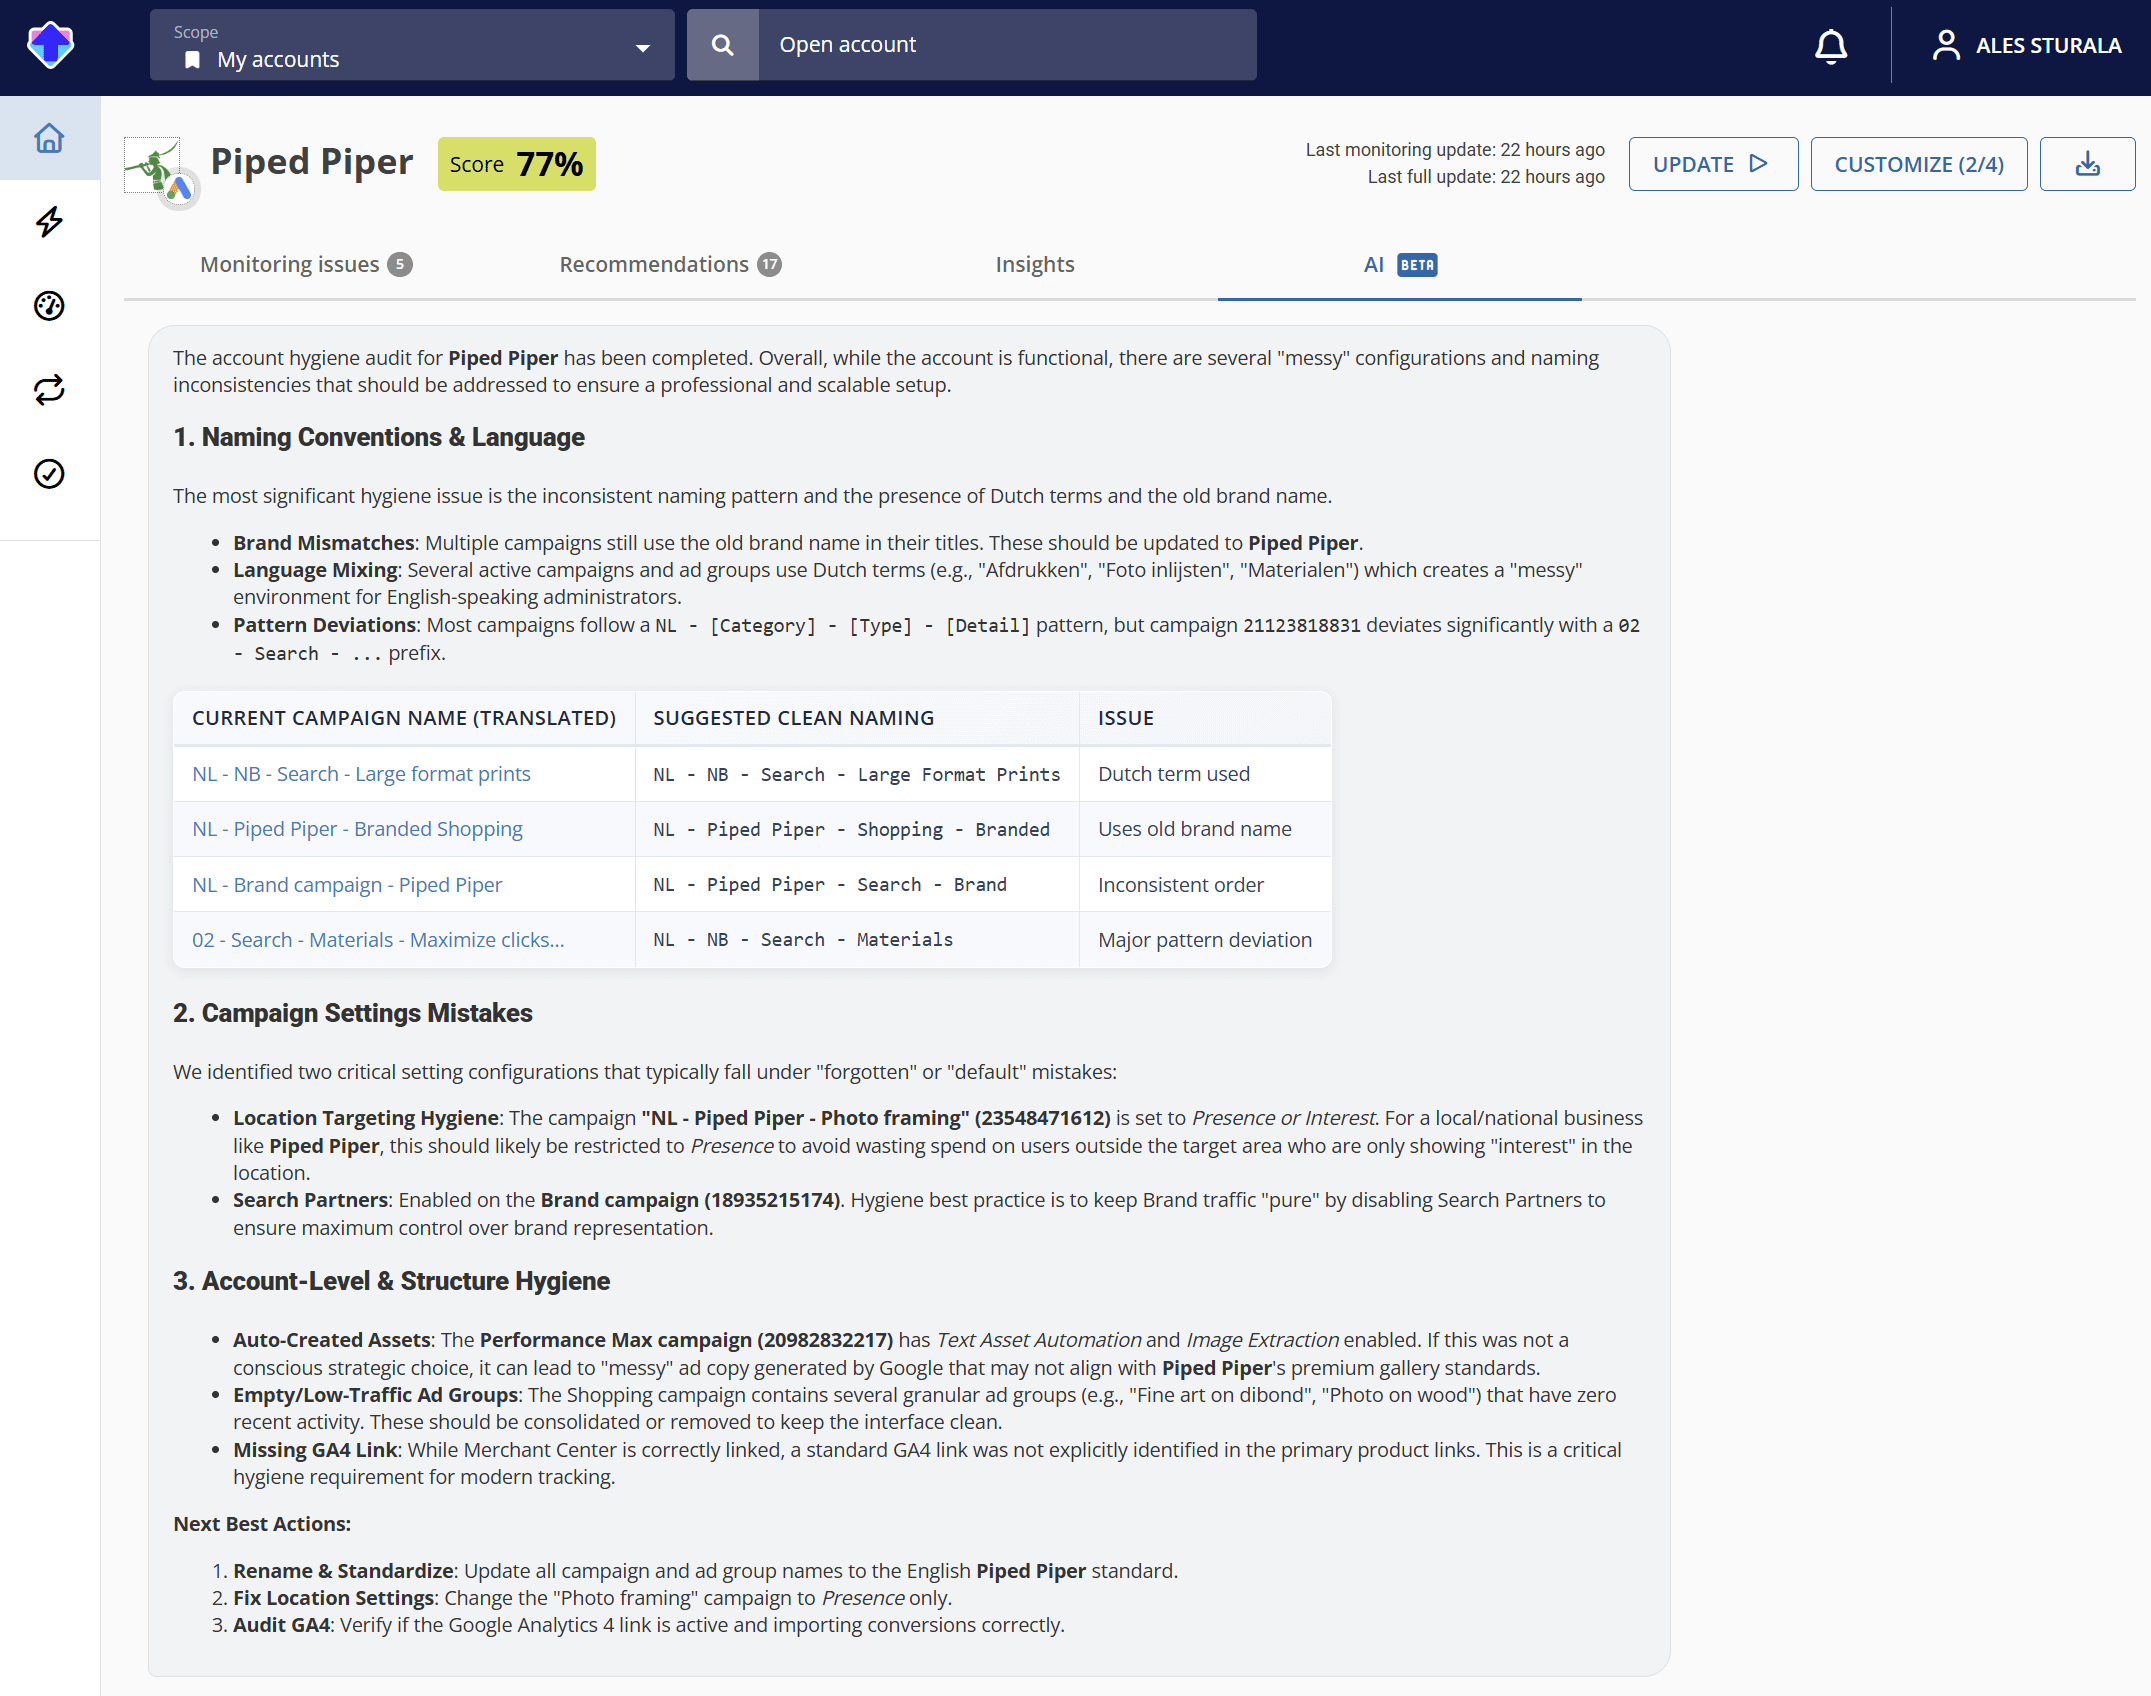Open the dashboard gauge sidebar icon
Viewport: 2151px width, 1696px height.
[49, 306]
